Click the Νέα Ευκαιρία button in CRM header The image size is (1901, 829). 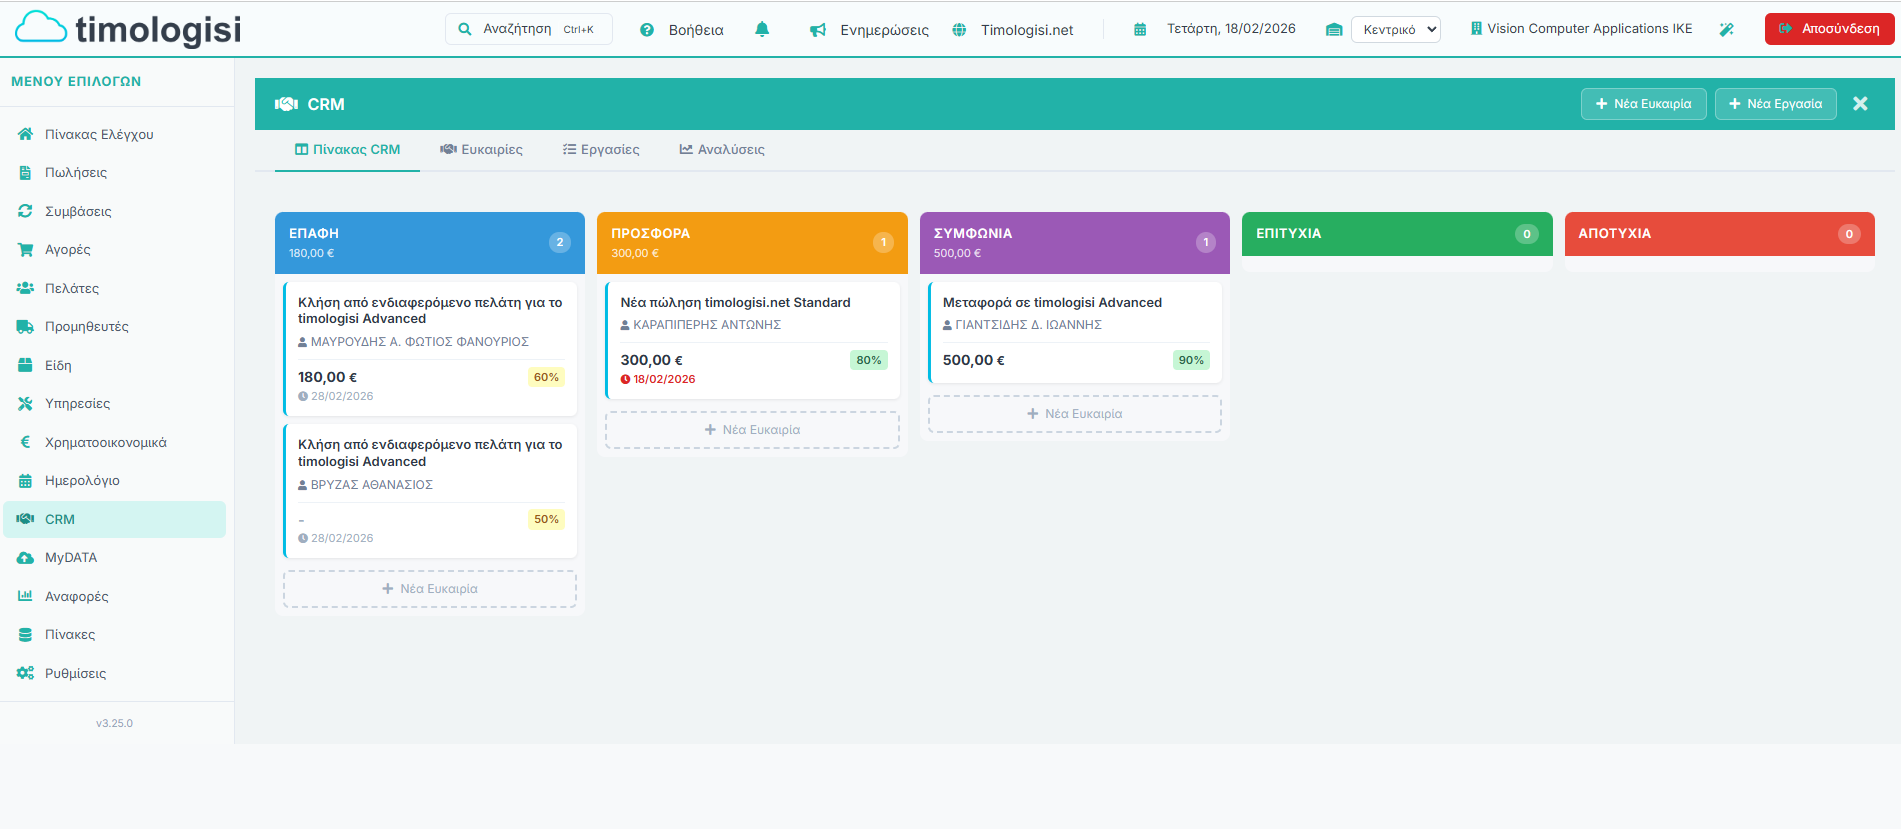[1643, 104]
